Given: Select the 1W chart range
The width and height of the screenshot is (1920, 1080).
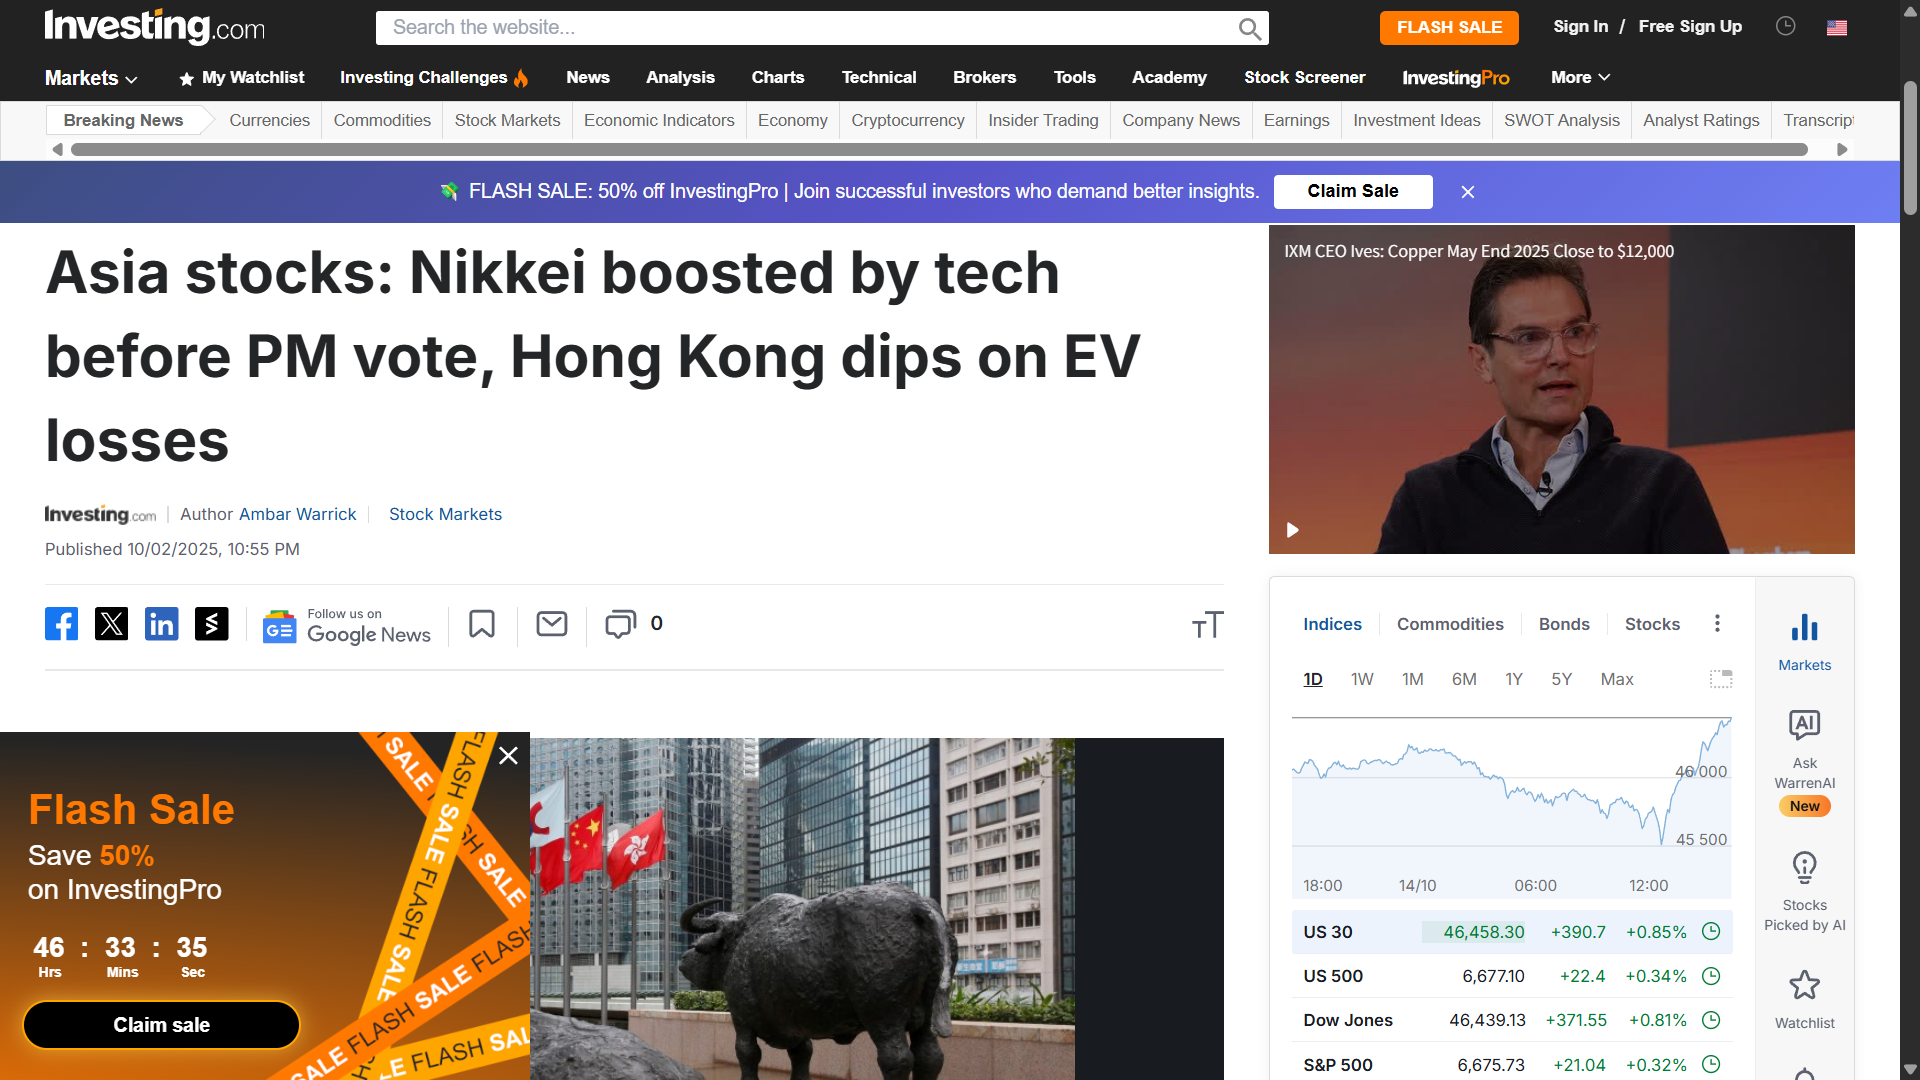Looking at the screenshot, I should [1362, 679].
